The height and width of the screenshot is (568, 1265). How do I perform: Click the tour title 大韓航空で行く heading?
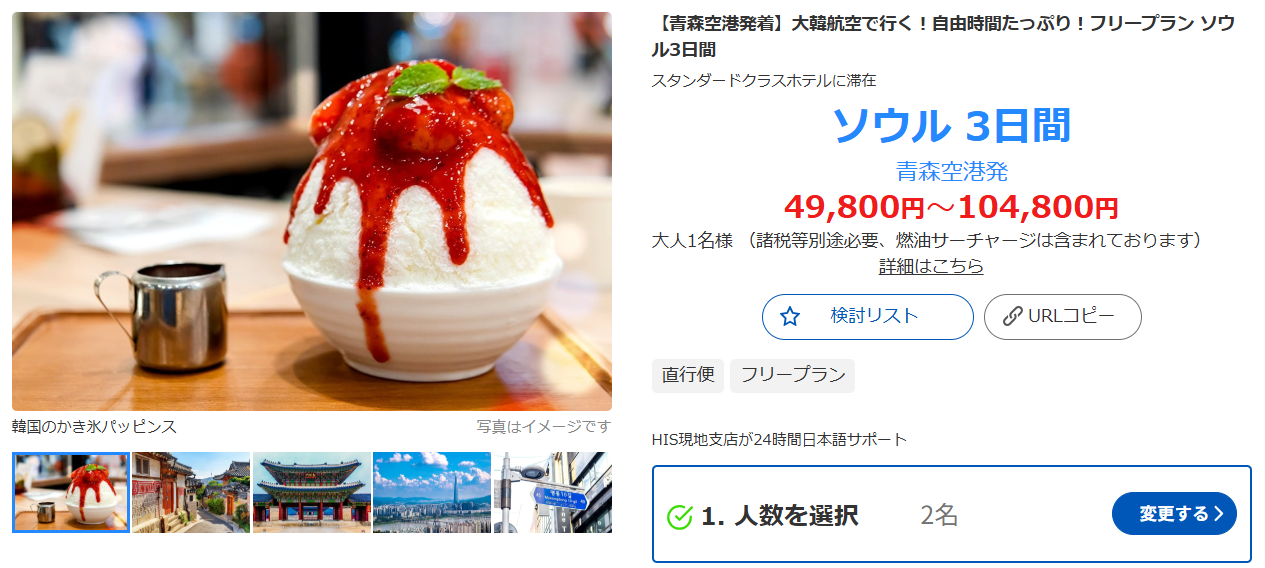point(943,37)
